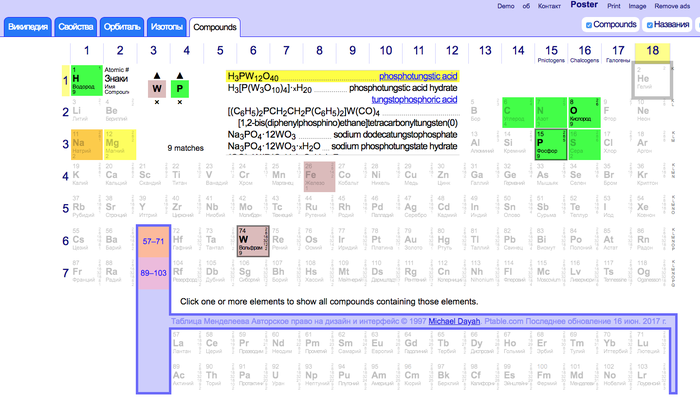This screenshot has height=411, width=700.
Task: Remove selected W element with its × mark
Action: [x=156, y=103]
